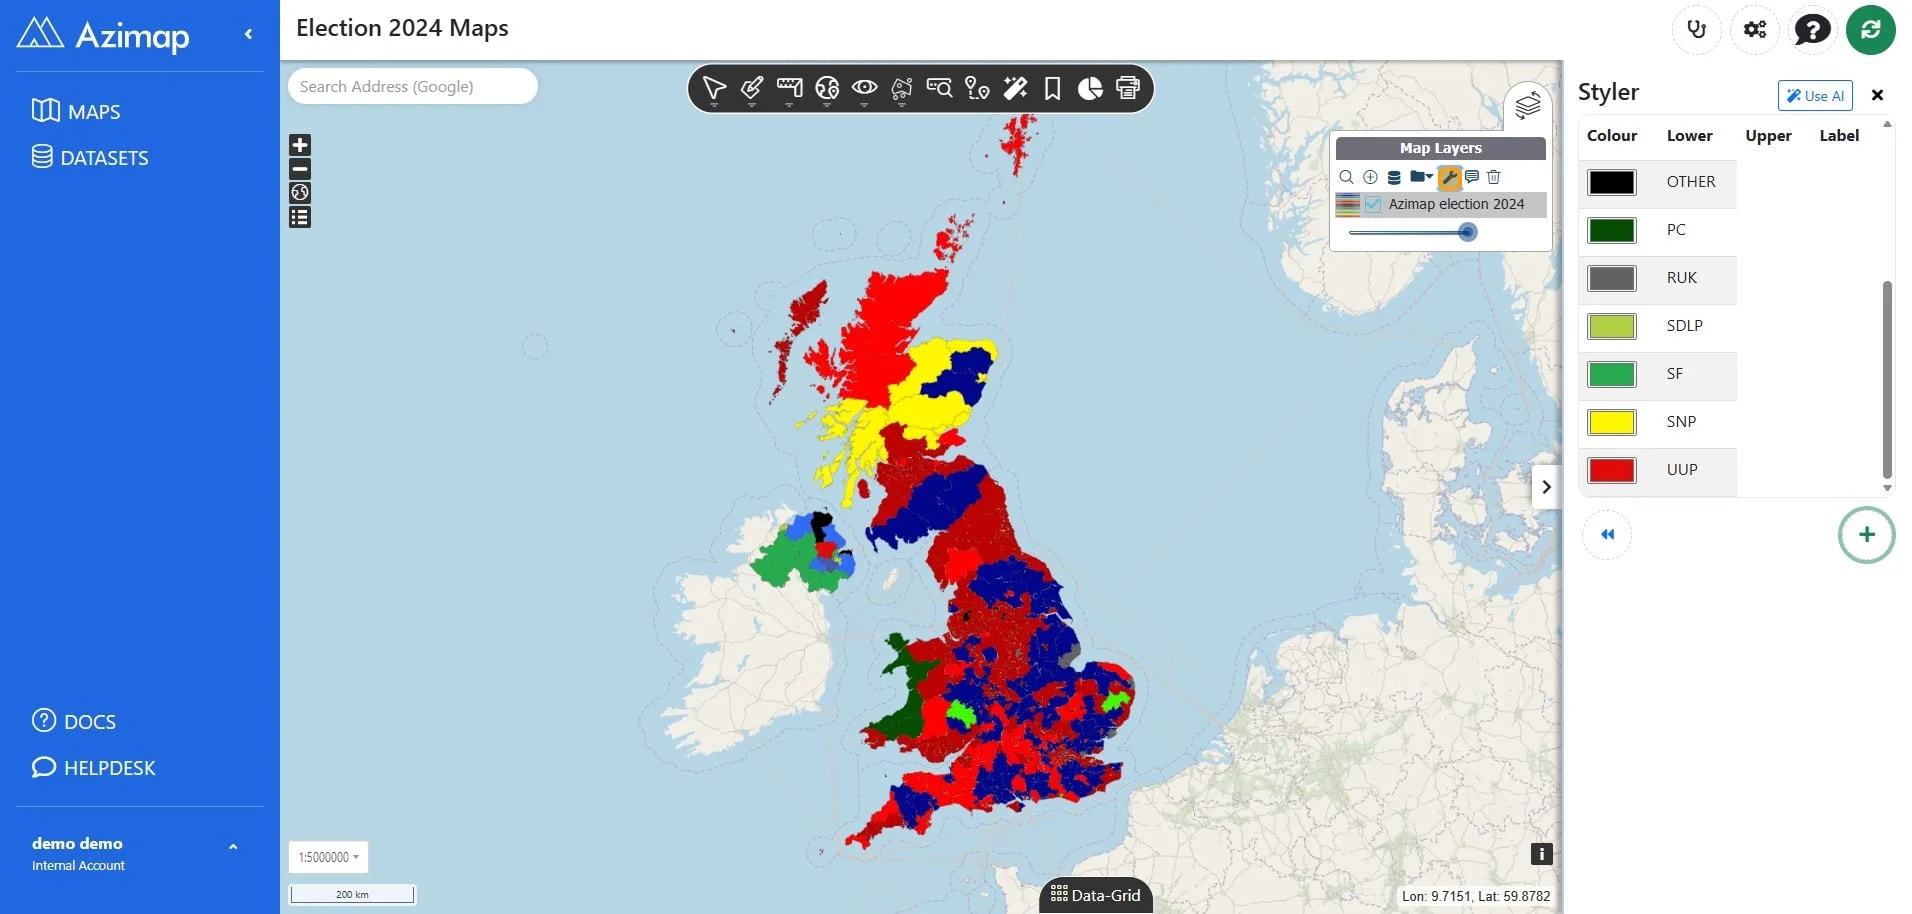Delete layer using the trash icon

tap(1494, 177)
